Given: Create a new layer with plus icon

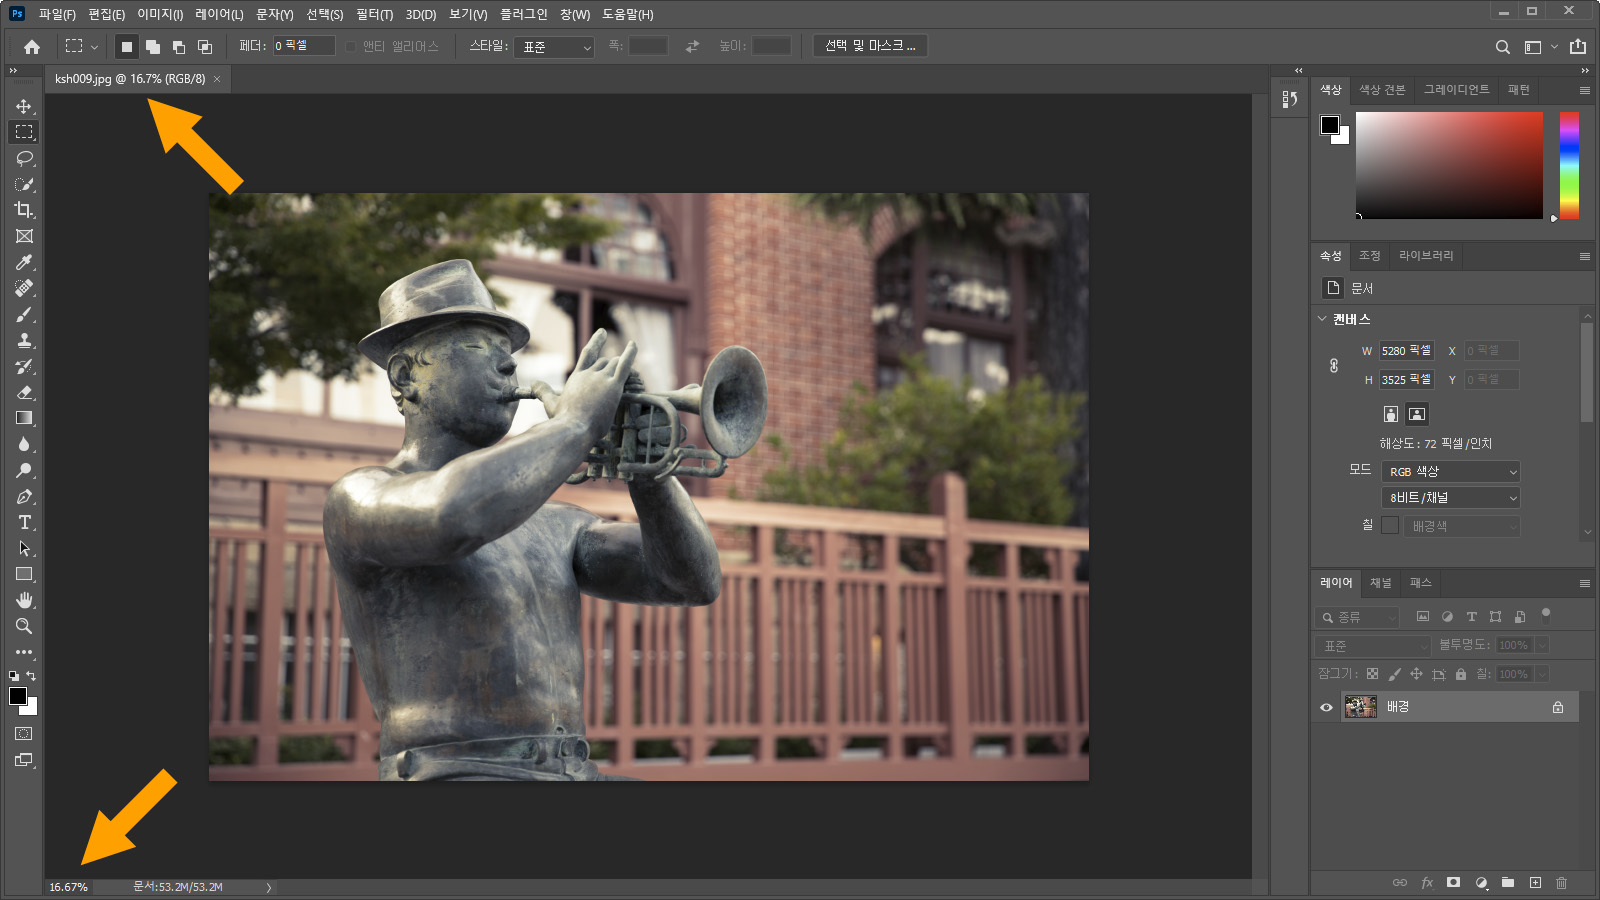Looking at the screenshot, I should pyautogui.click(x=1535, y=882).
